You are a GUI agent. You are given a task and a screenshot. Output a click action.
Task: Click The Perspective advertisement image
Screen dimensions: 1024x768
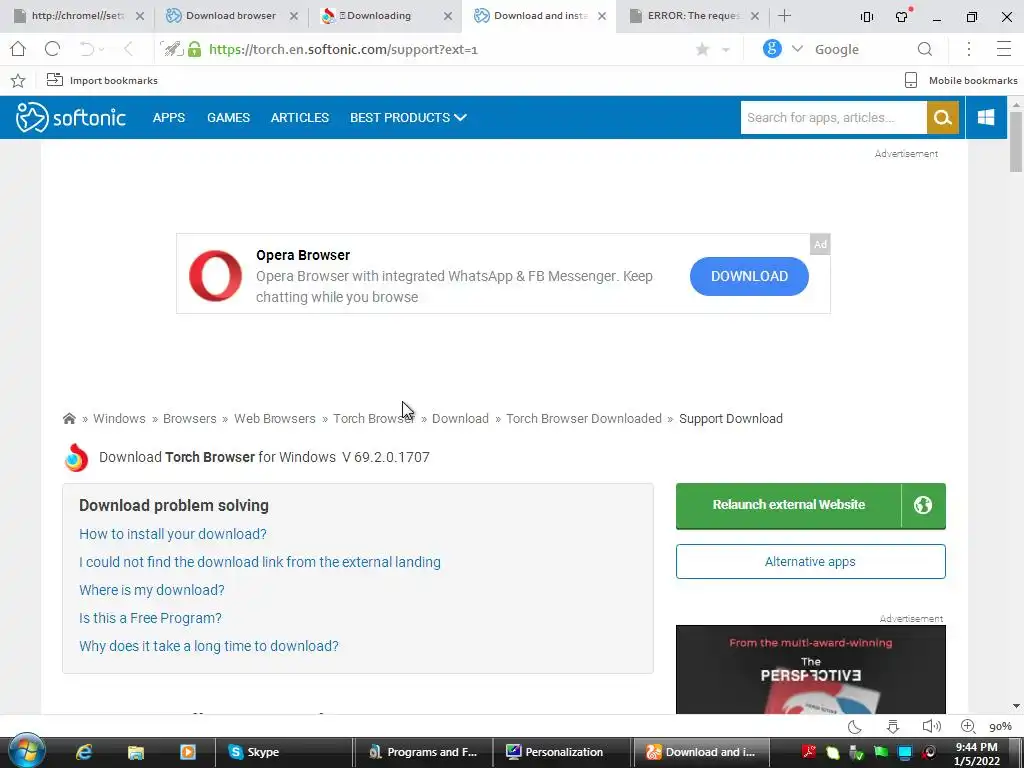(x=810, y=669)
